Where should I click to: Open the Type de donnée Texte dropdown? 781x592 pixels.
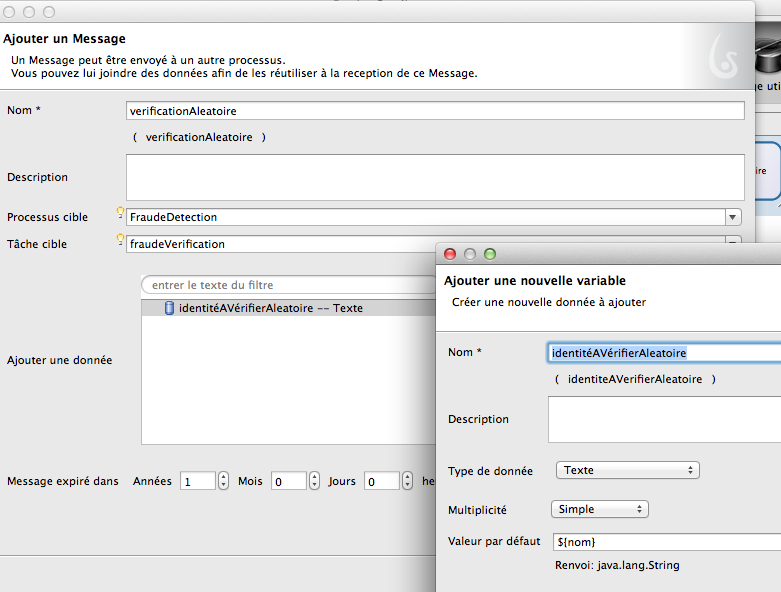(627, 470)
